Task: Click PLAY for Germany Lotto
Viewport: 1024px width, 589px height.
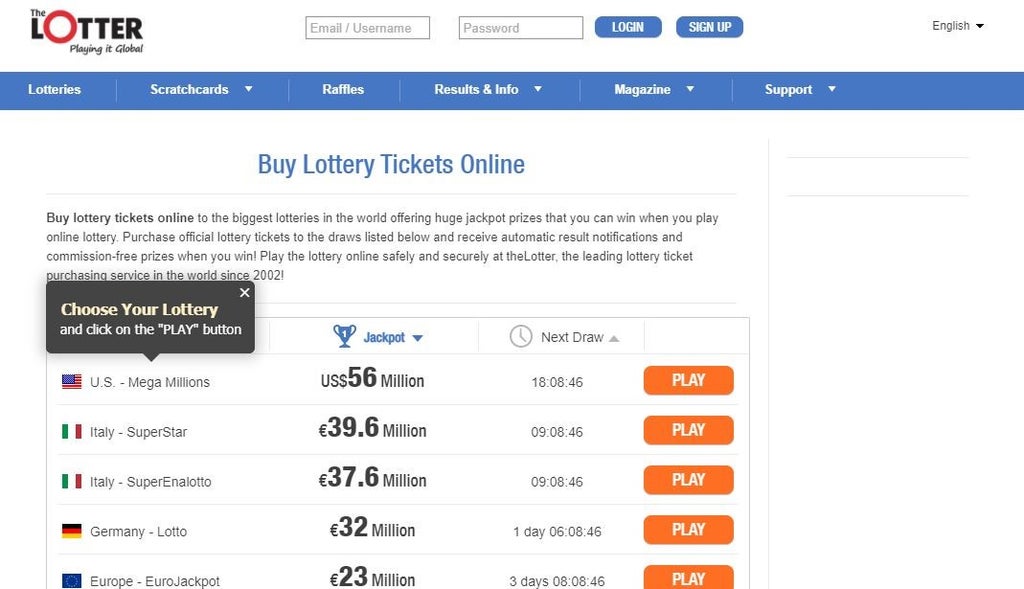Action: [x=688, y=530]
